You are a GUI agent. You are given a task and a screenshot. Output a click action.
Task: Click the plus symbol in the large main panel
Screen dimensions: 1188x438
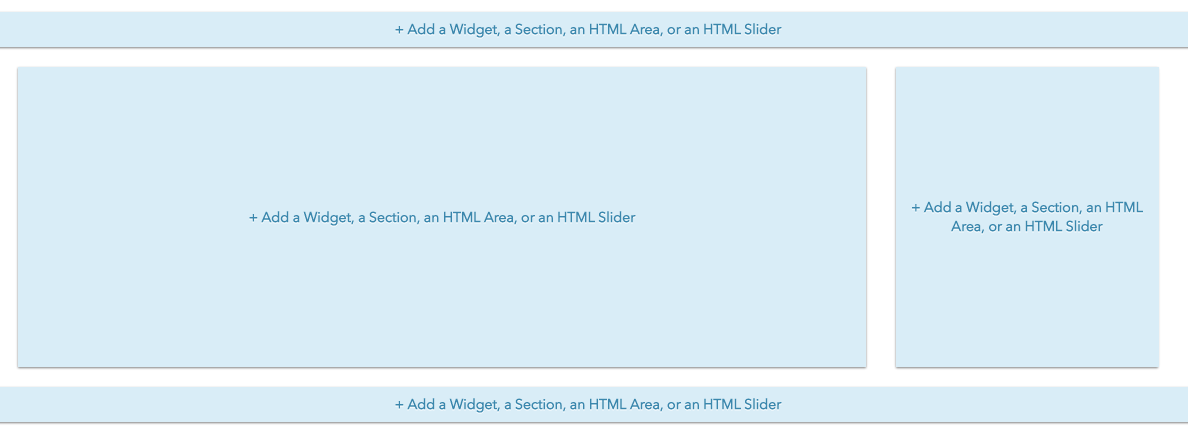253,218
